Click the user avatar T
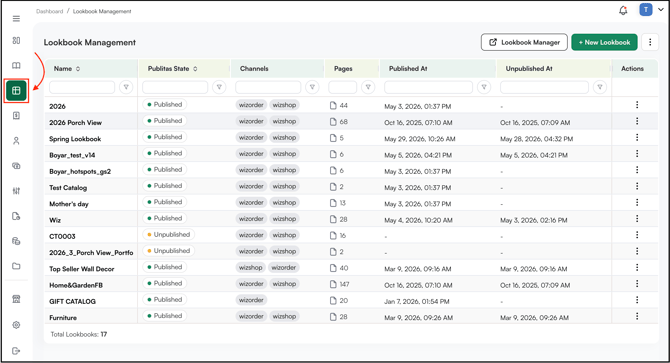This screenshot has height=363, width=670. click(x=646, y=9)
